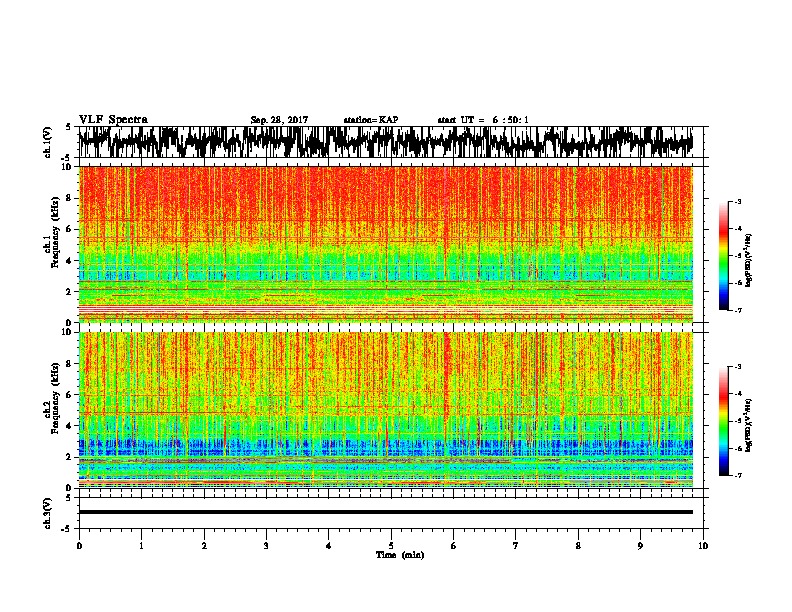
Task: Click the 2 label on the Time axis
Action: click(x=204, y=546)
